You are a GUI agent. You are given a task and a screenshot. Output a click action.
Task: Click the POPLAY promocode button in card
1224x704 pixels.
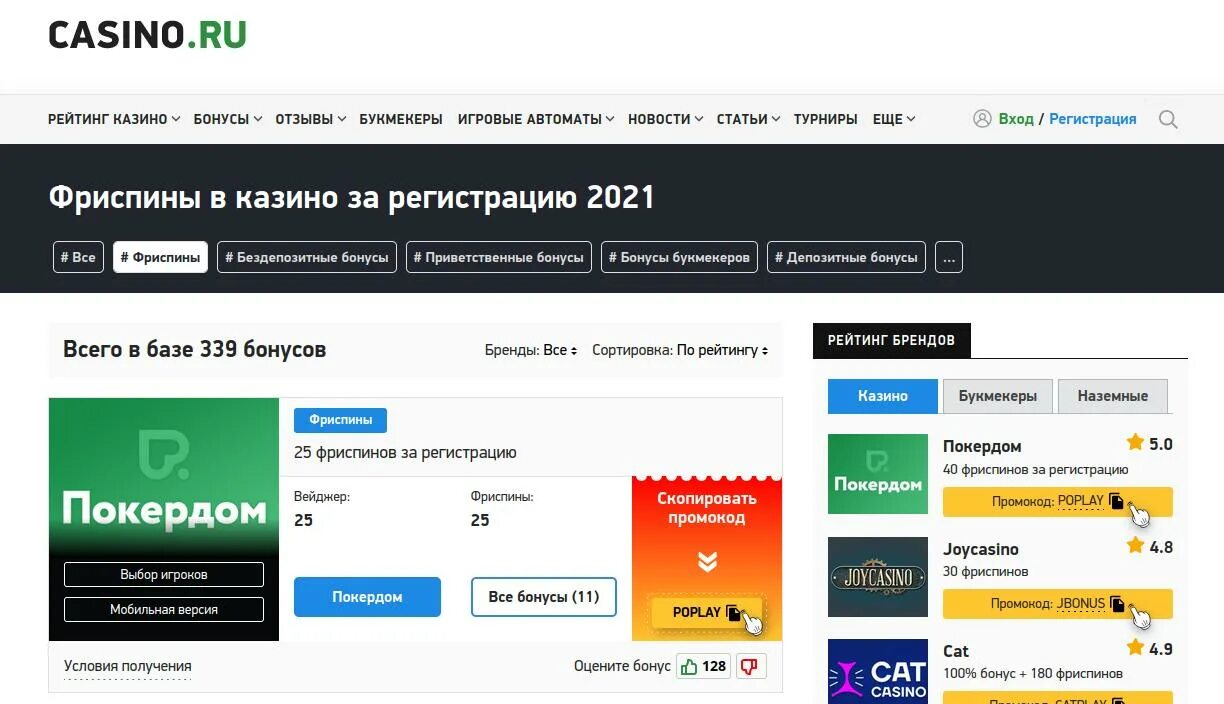pos(707,612)
